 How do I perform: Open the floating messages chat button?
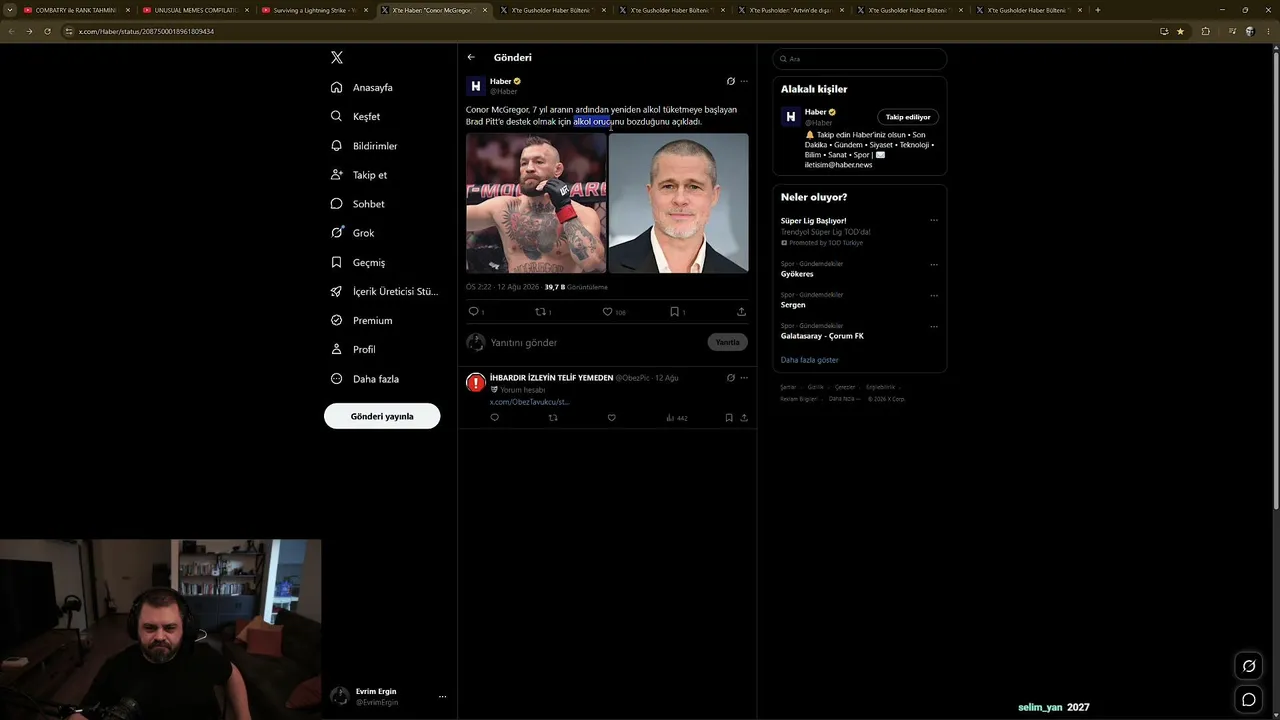1249,700
